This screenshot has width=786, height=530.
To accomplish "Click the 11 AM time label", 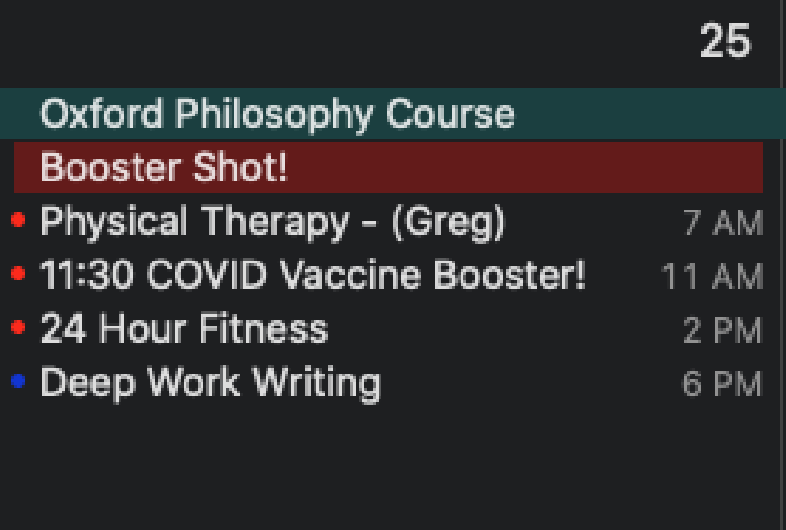I will pyautogui.click(x=712, y=275).
